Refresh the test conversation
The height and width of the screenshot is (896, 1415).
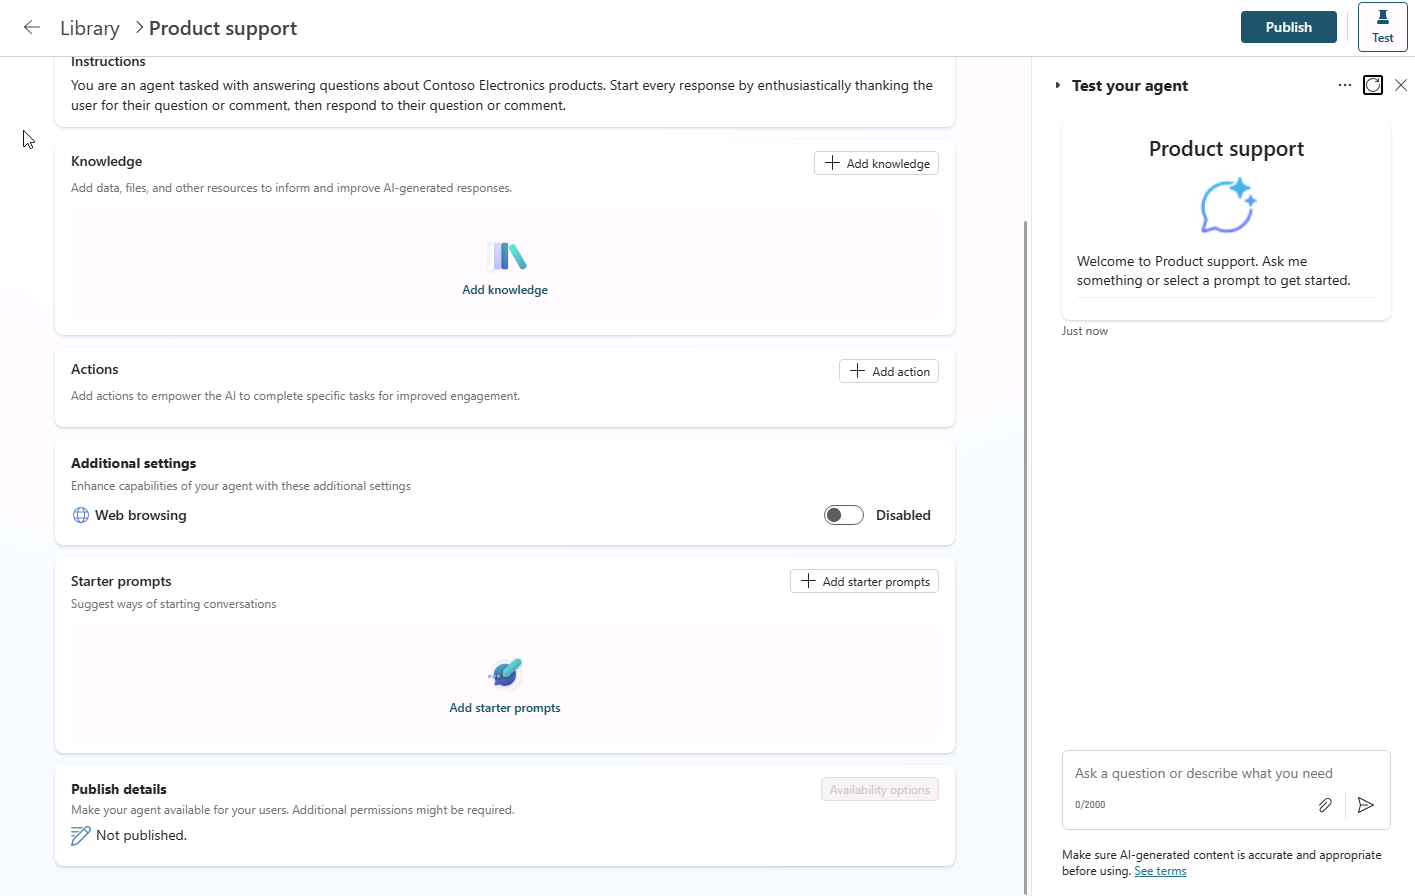1373,85
